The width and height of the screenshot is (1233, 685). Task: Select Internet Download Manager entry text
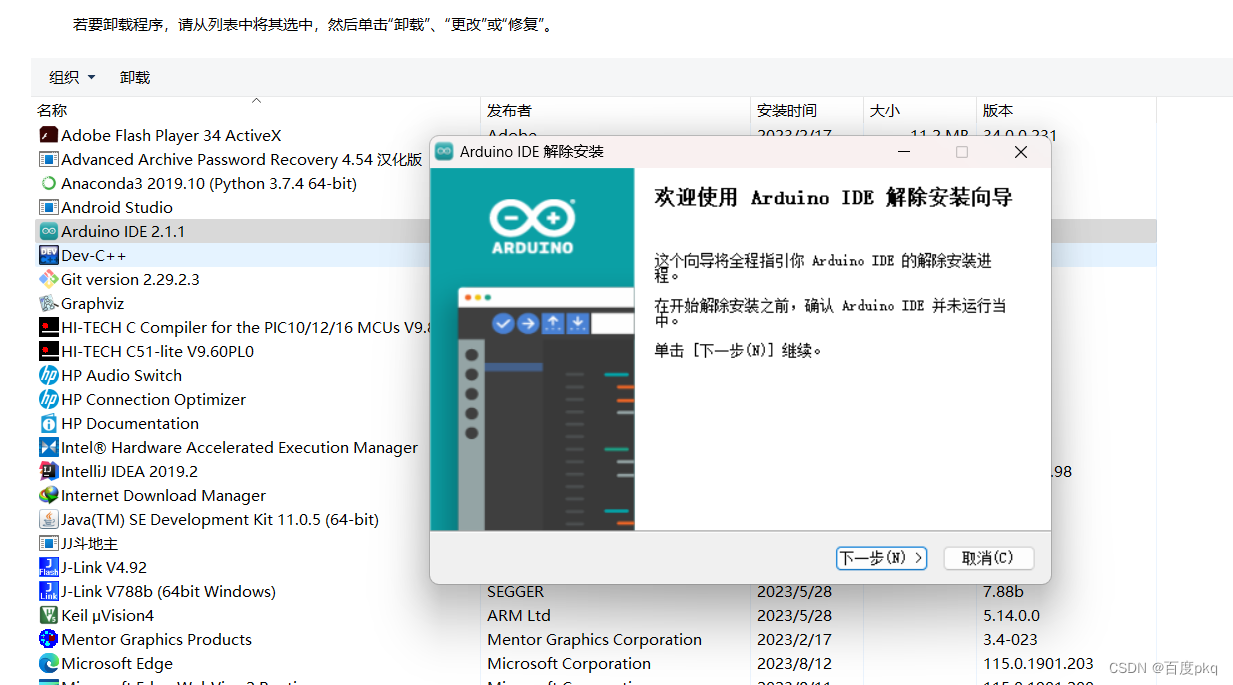[163, 495]
